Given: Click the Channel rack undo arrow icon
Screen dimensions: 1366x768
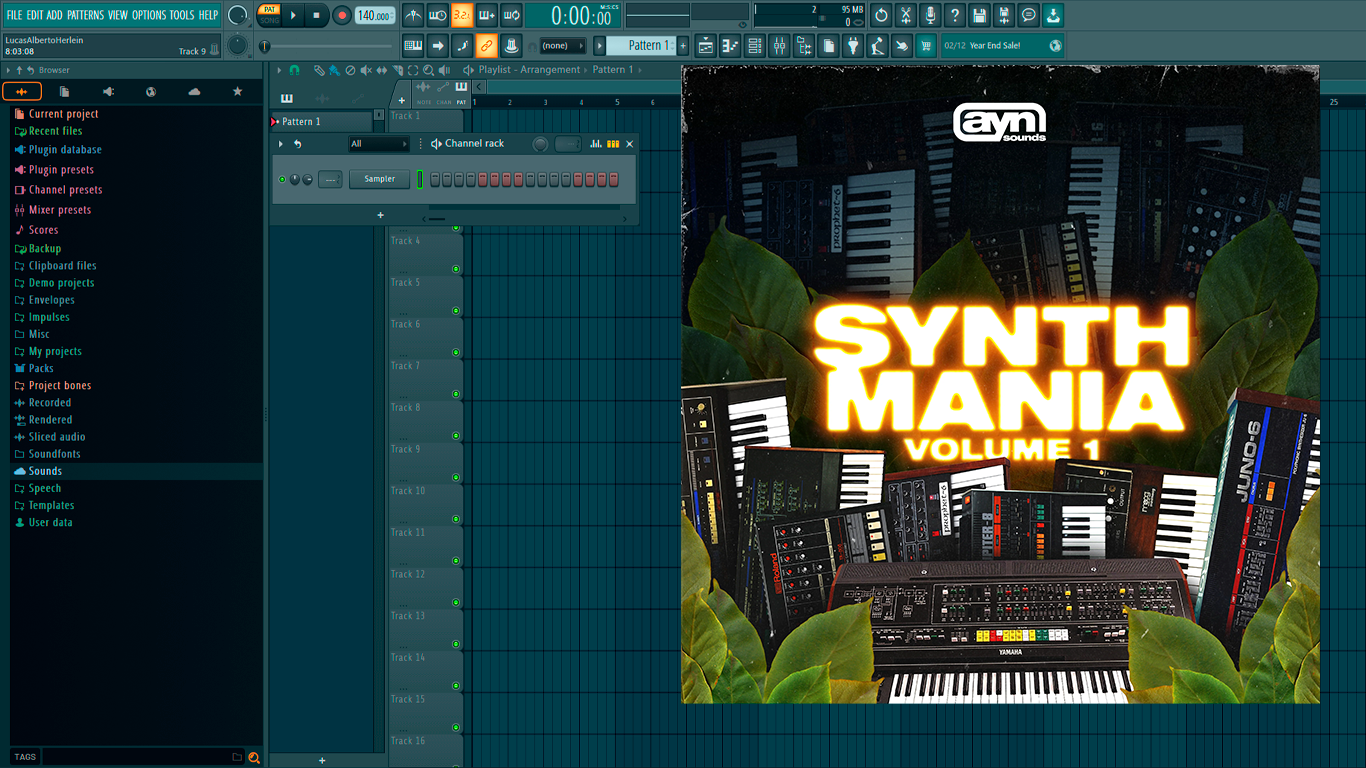Looking at the screenshot, I should (297, 144).
